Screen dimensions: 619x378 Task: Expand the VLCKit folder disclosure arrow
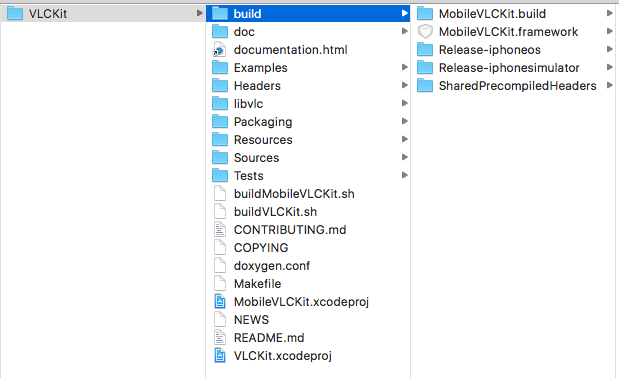pyautogui.click(x=199, y=13)
